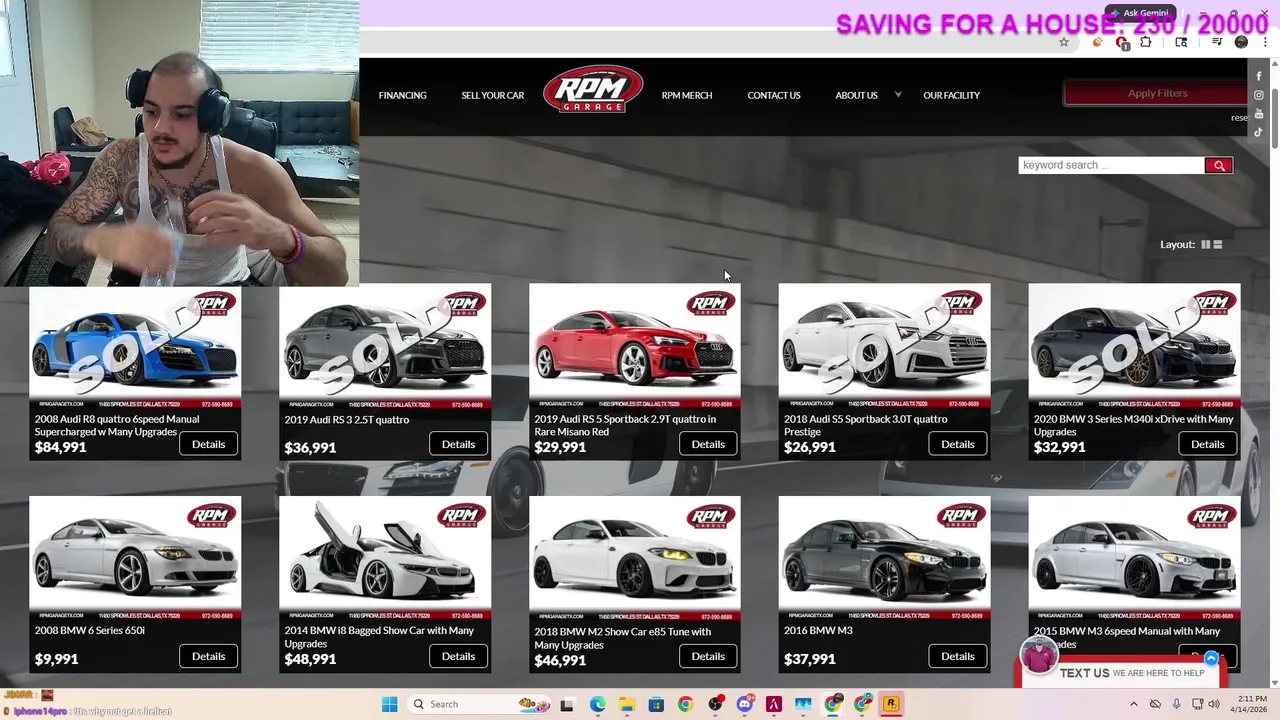Open Task View from the taskbar
The width and height of the screenshot is (1280, 720).
click(567, 704)
